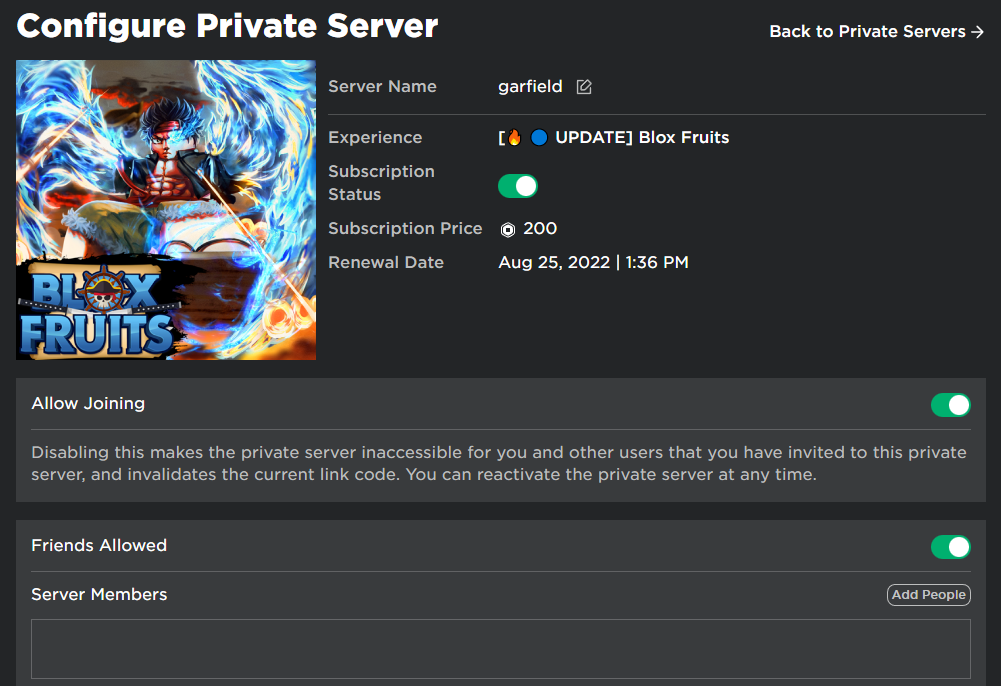Image resolution: width=1001 pixels, height=686 pixels.
Task: Click the Subscription Status label
Action: pos(382,183)
